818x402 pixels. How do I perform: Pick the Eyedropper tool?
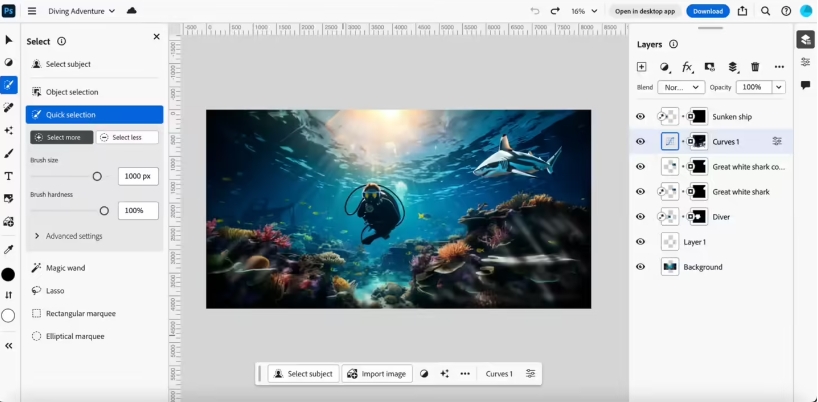[9, 249]
